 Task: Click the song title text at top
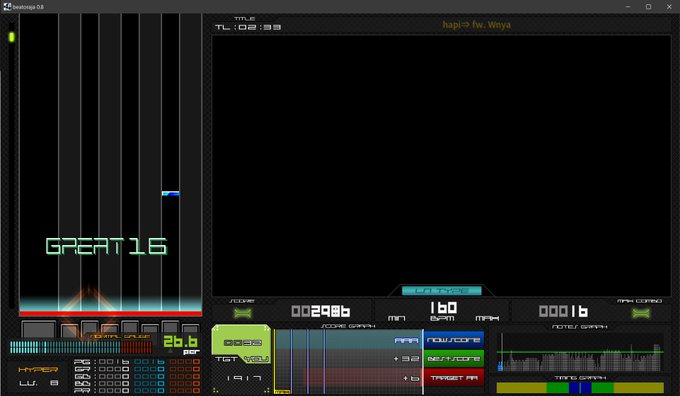pyautogui.click(x=476, y=25)
